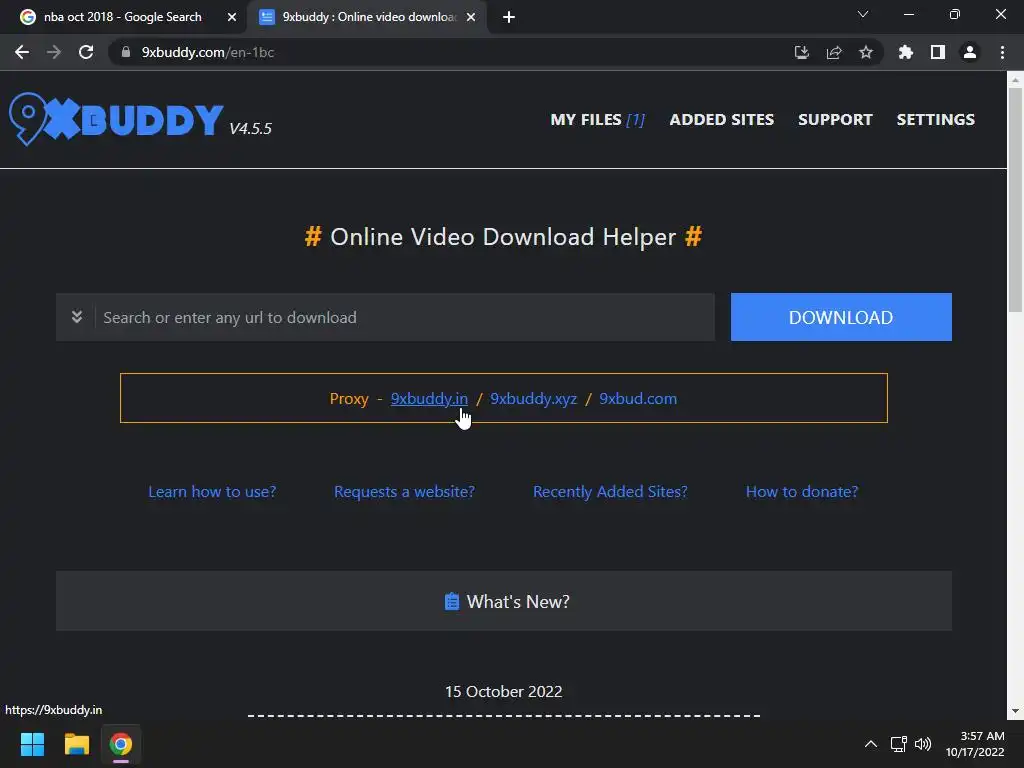This screenshot has width=1024, height=768.
Task: Reload the current page
Action: 86,52
